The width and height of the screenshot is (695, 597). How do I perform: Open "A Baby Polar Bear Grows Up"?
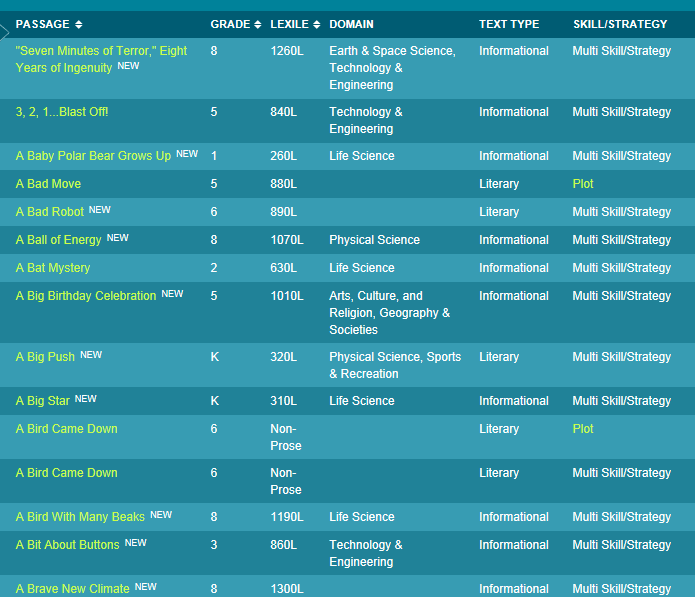(93, 156)
